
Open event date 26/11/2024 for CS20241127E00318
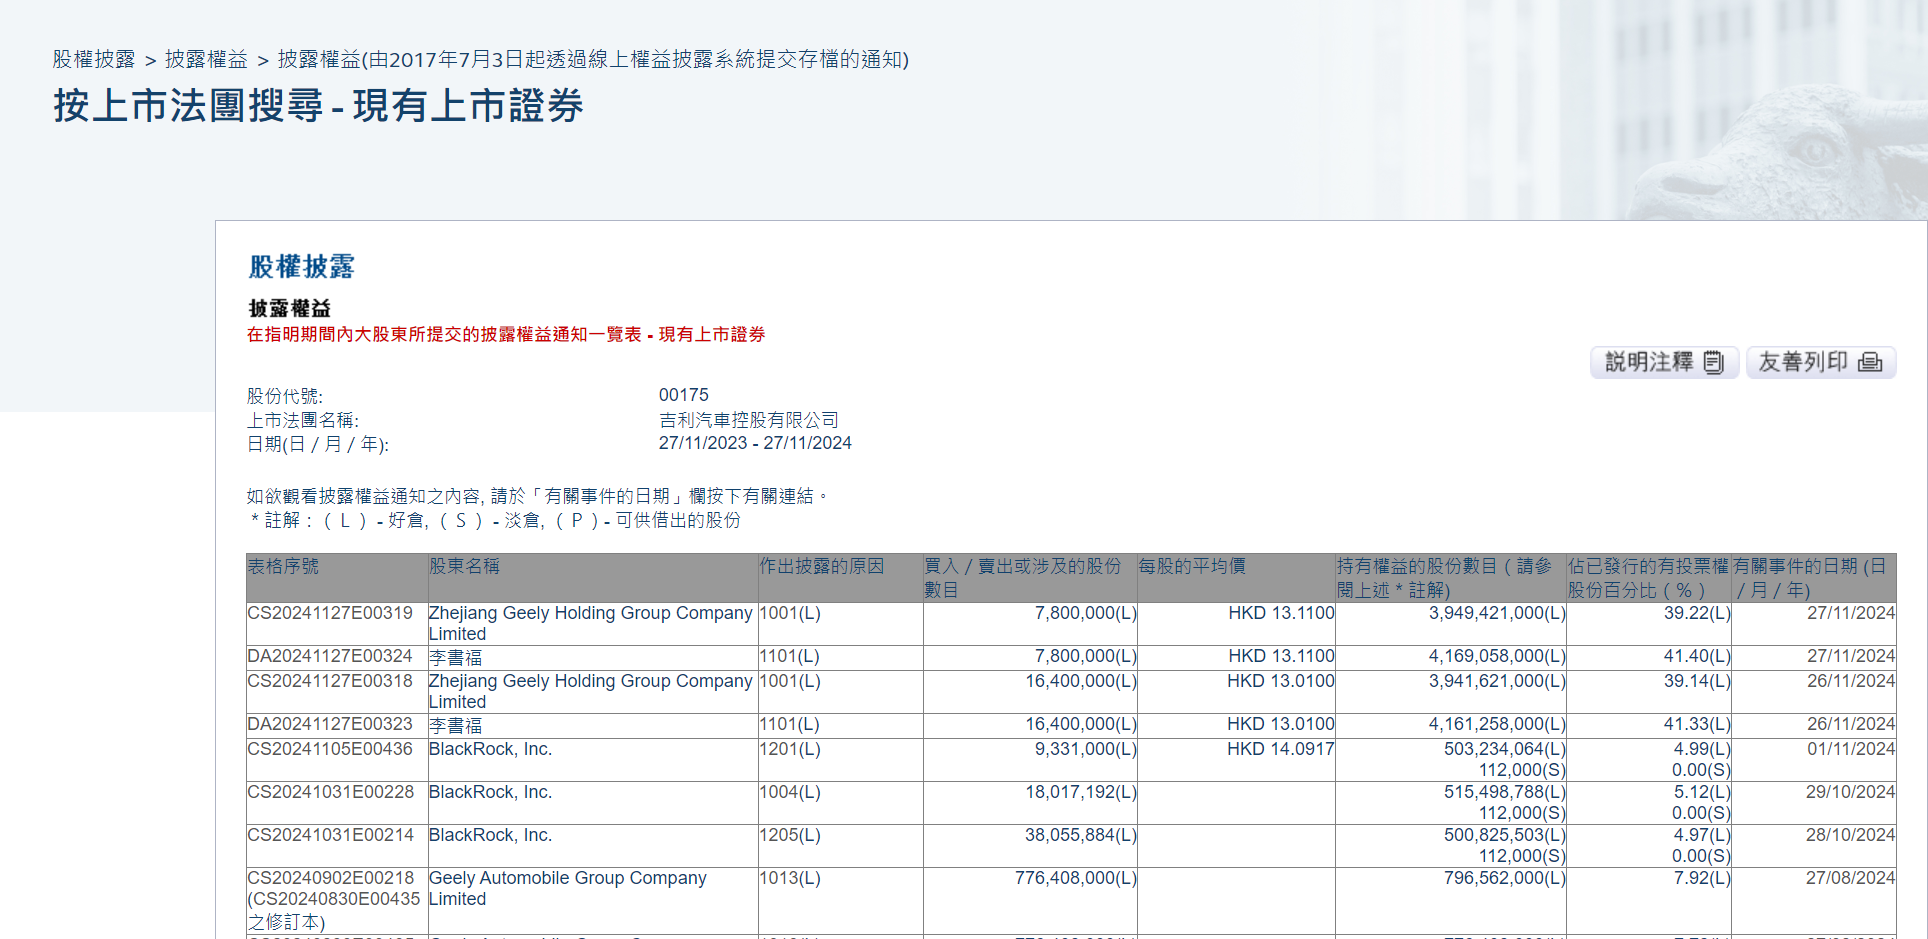pyautogui.click(x=1850, y=681)
